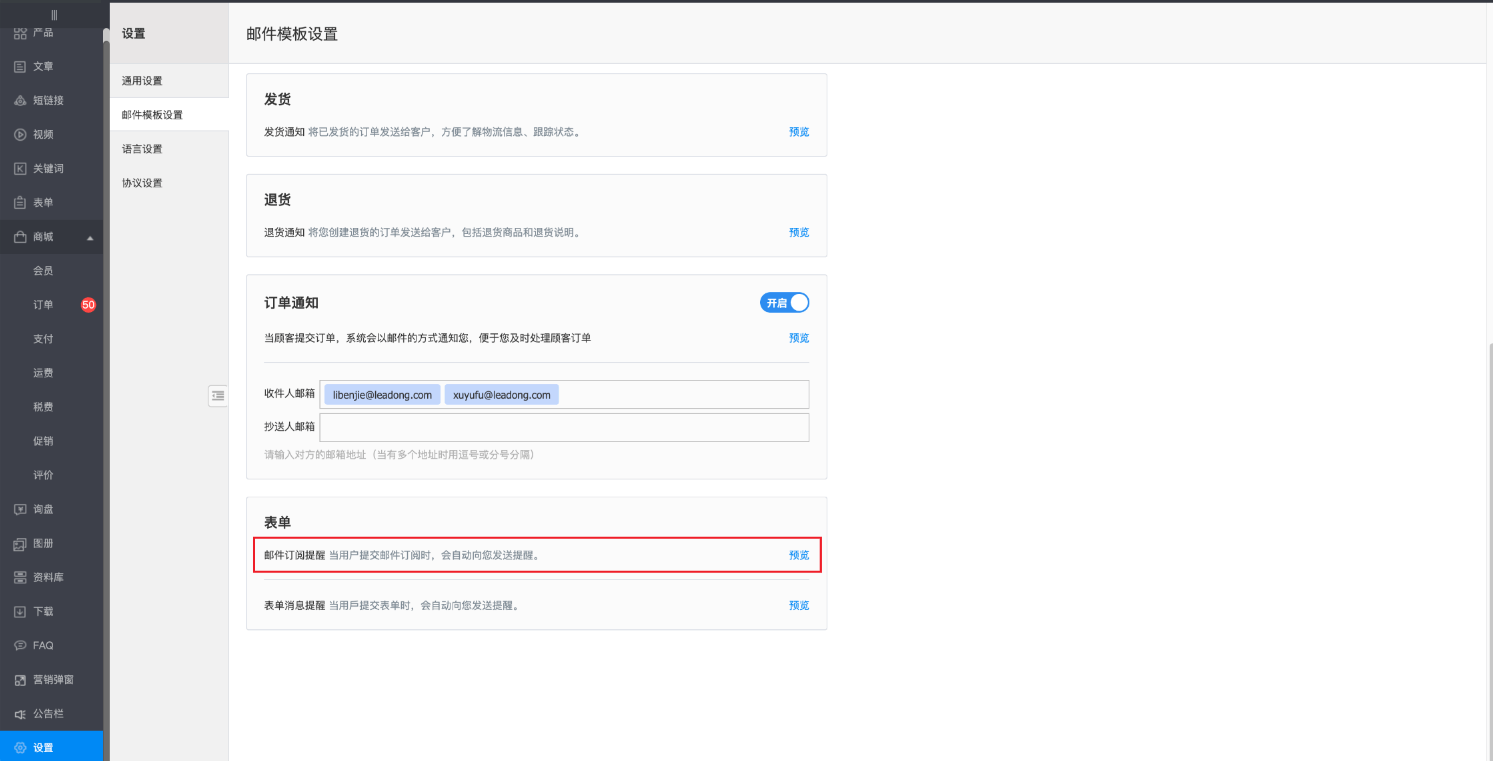The image size is (1493, 761).
Task: Click the Download (下载) icon
Action: tap(20, 612)
